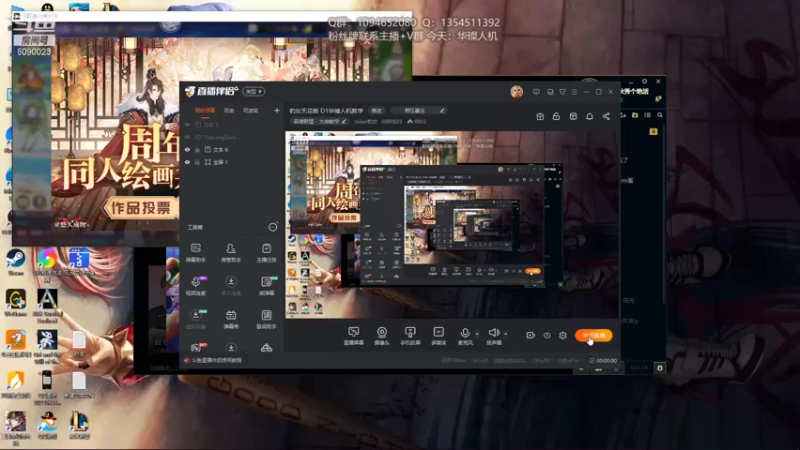Click the streamer avatar in title bar

(517, 92)
